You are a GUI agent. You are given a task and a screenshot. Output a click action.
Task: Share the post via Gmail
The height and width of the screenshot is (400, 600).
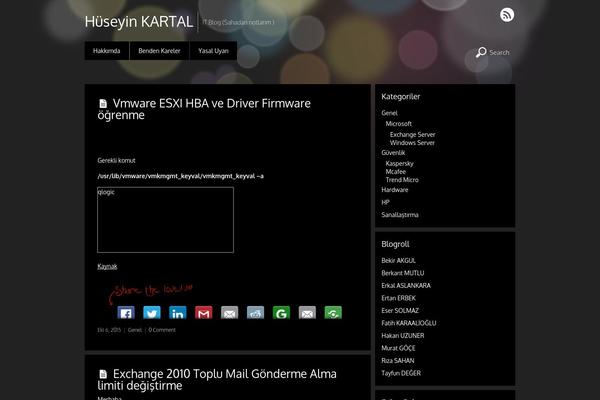(x=204, y=313)
